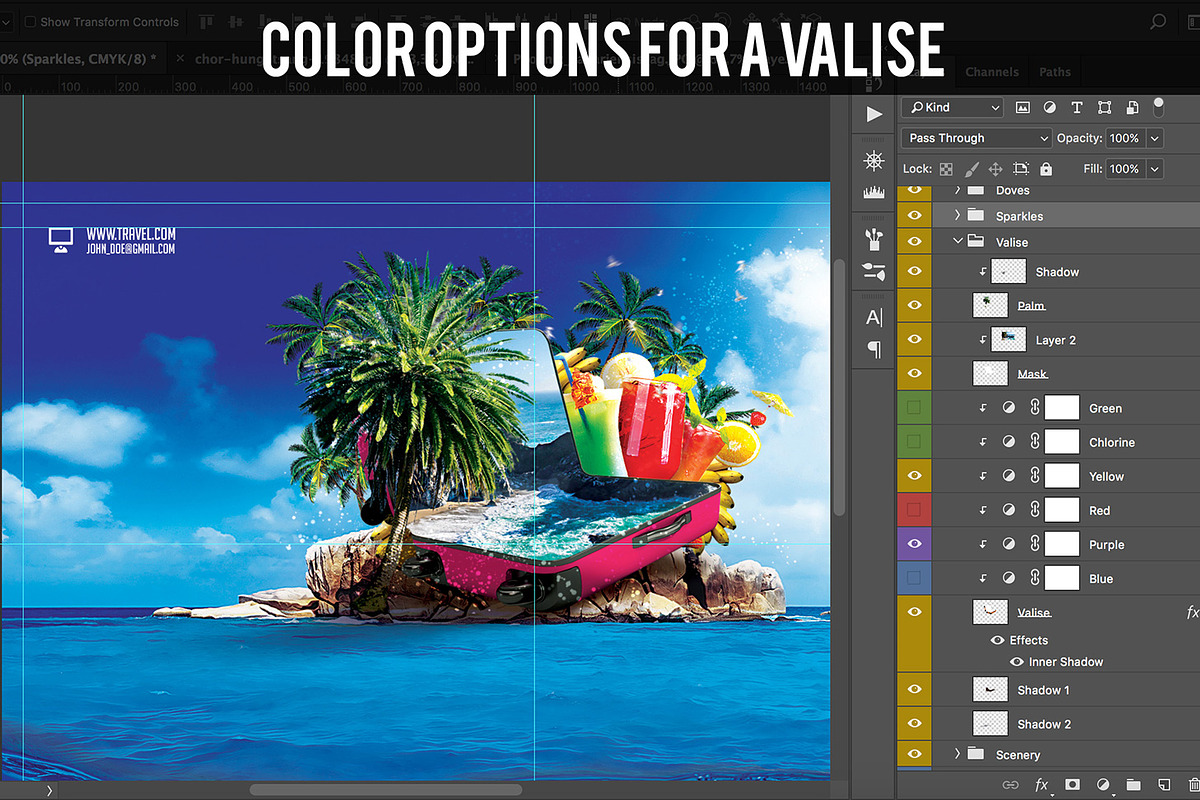Create new adjustment layer icon

coord(1103,785)
